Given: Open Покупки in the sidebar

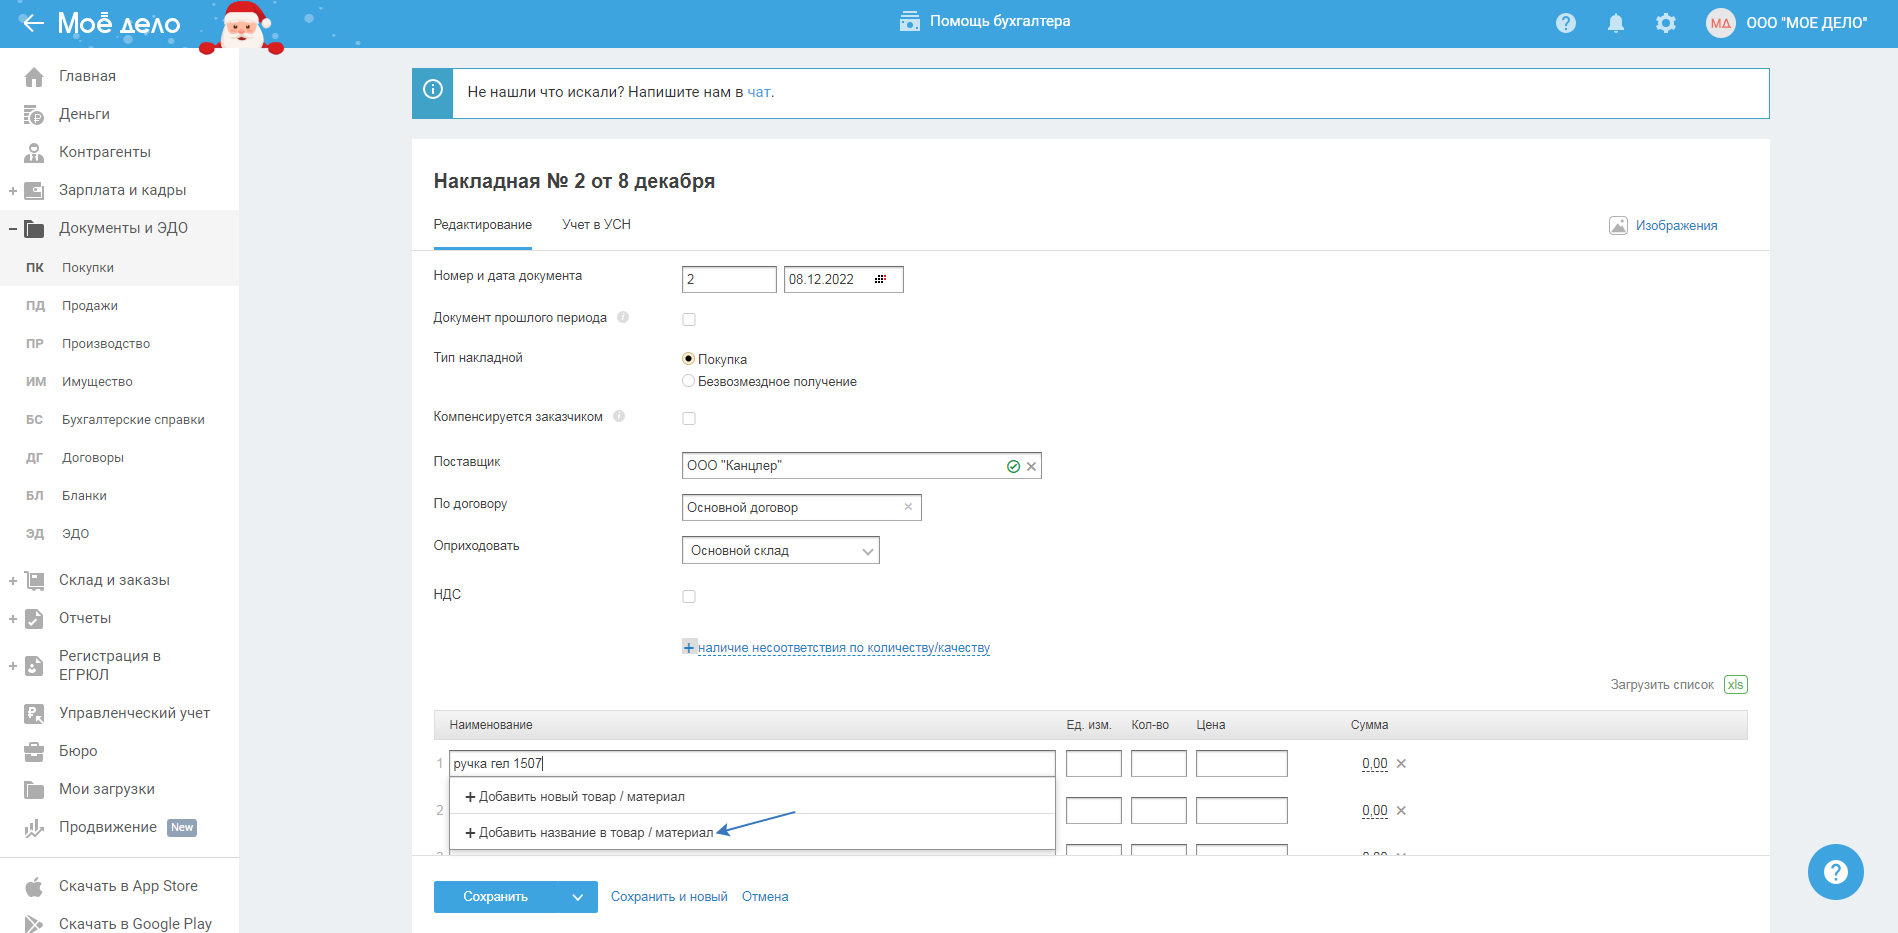Looking at the screenshot, I should pos(88,268).
